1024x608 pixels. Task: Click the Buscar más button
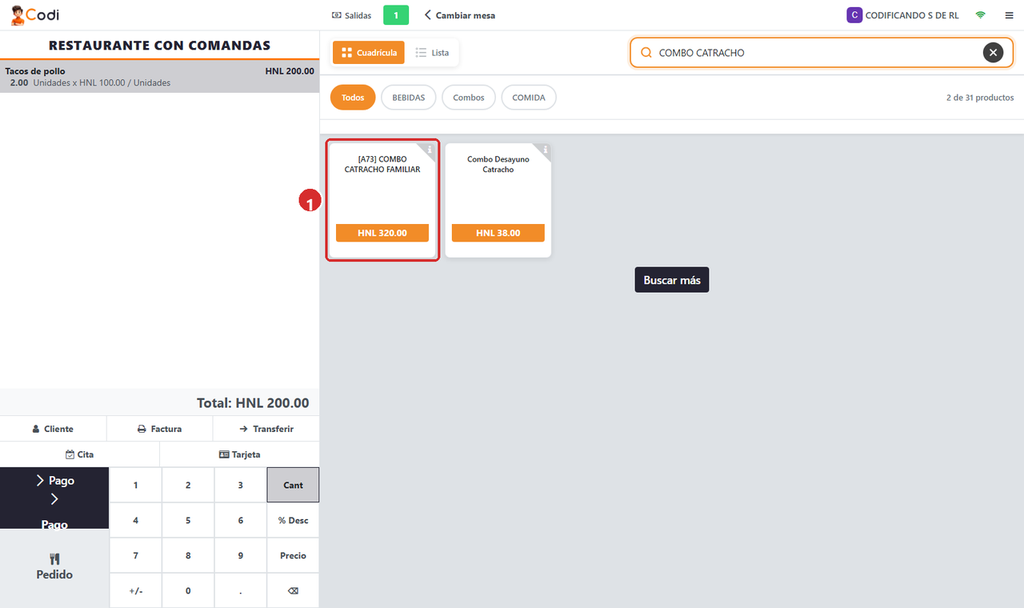pos(671,280)
